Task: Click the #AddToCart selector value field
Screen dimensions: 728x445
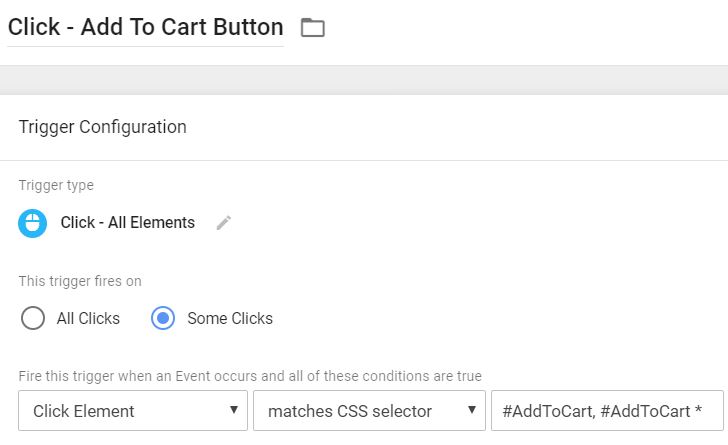Action: (x=606, y=411)
